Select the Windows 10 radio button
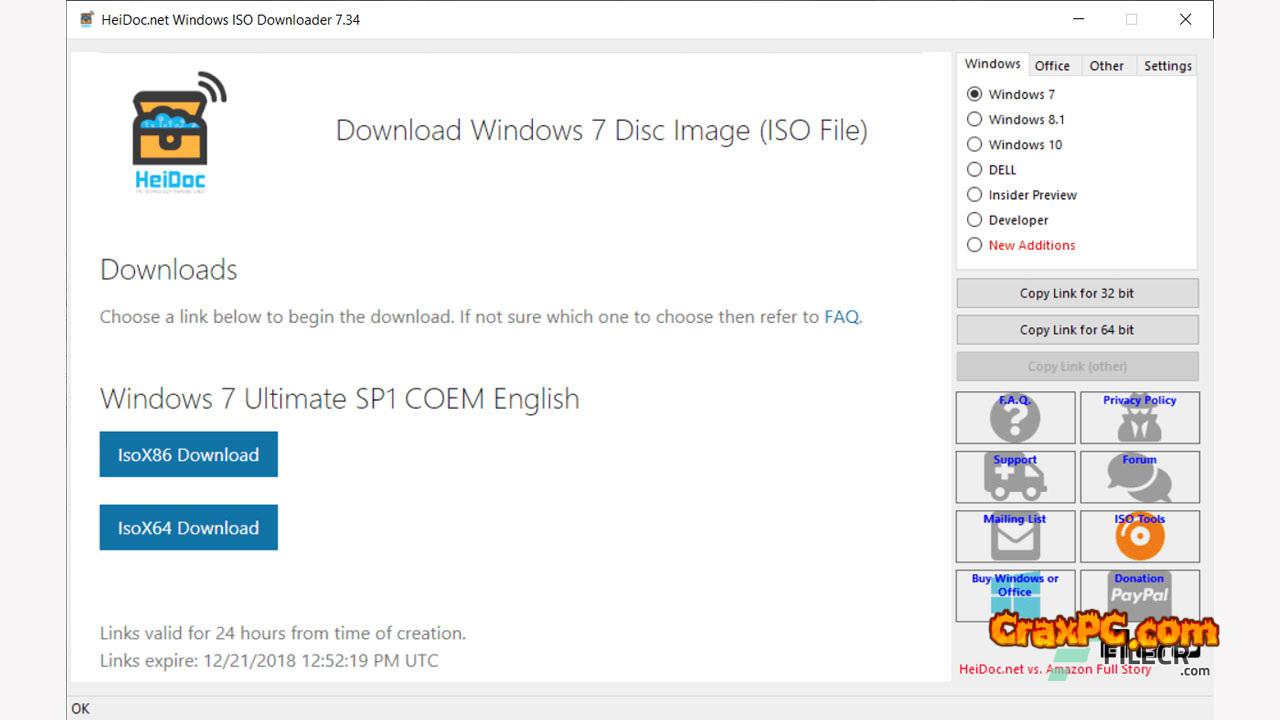Viewport: 1280px width, 720px height. click(974, 144)
